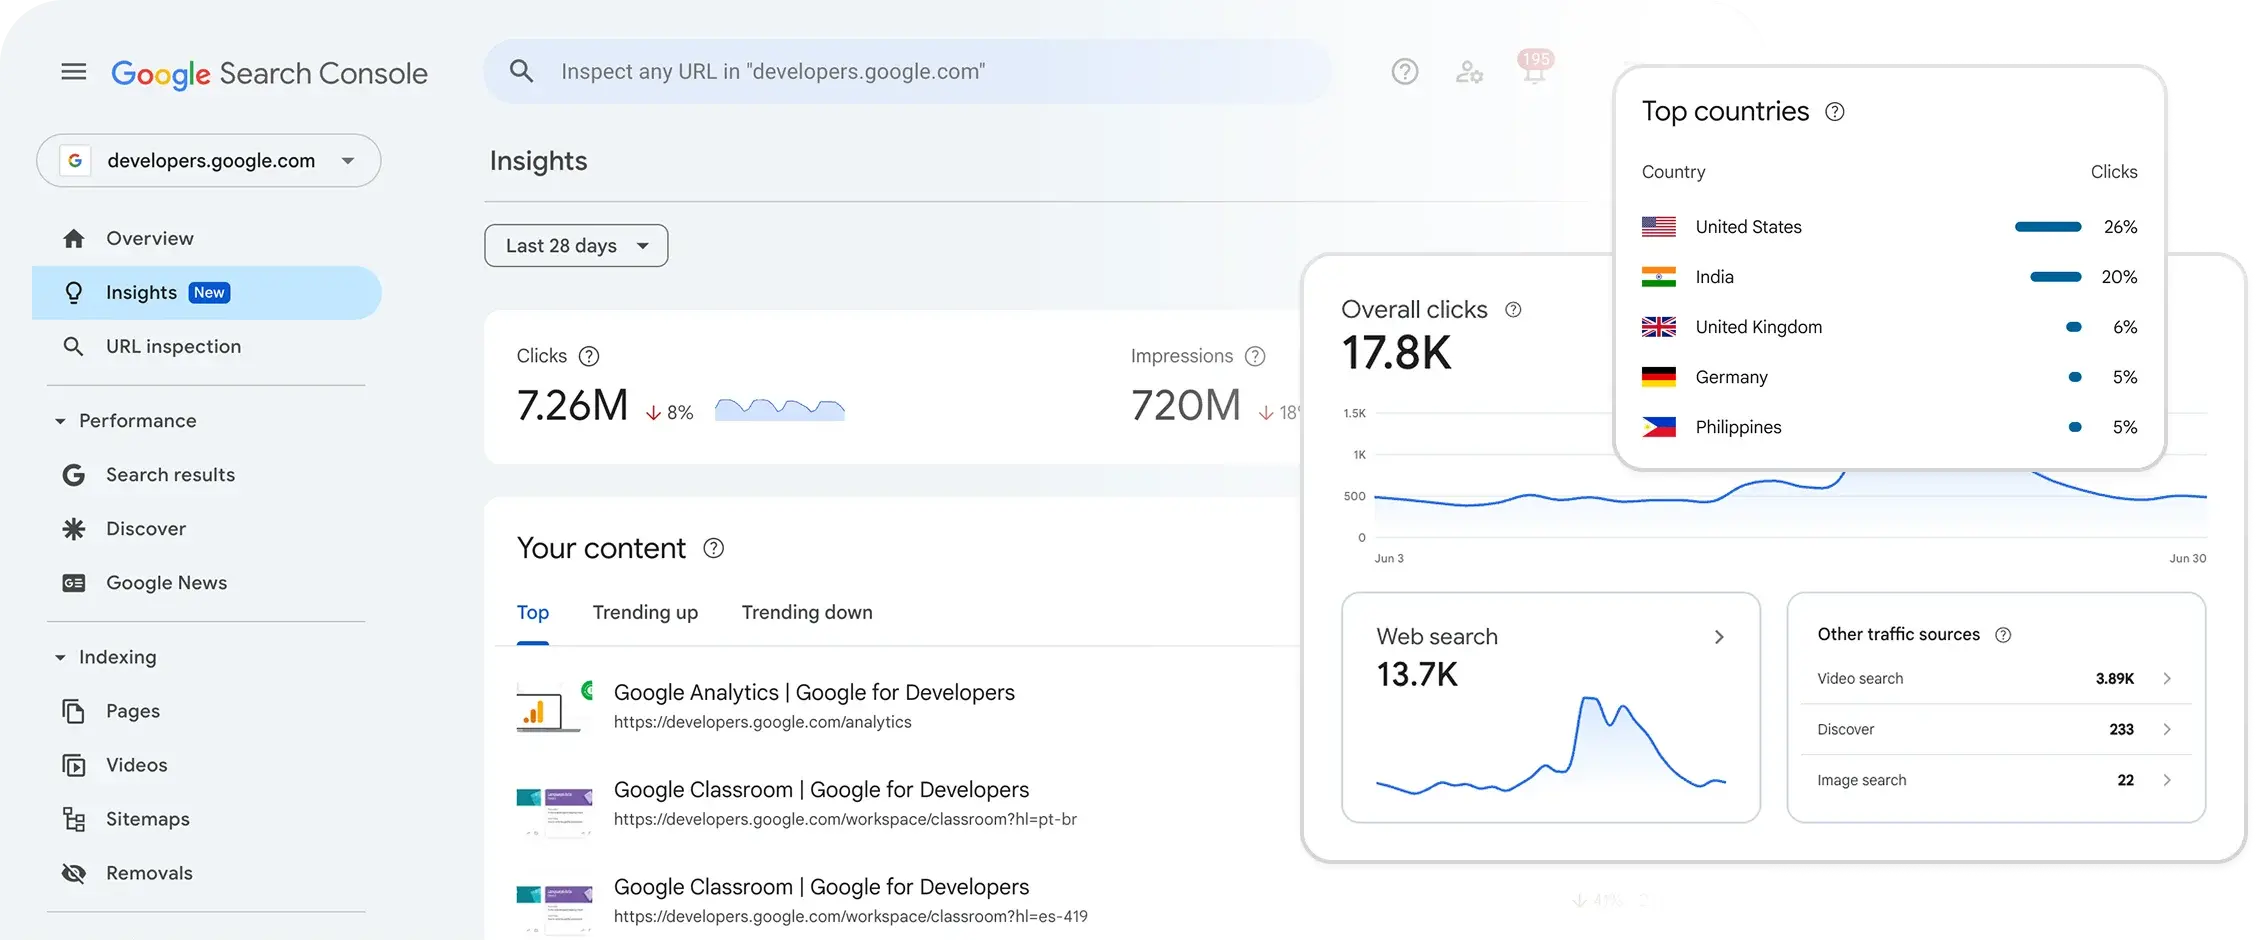Open Discover traffic source row chevron
The image size is (2256, 941).
pos(2166,730)
